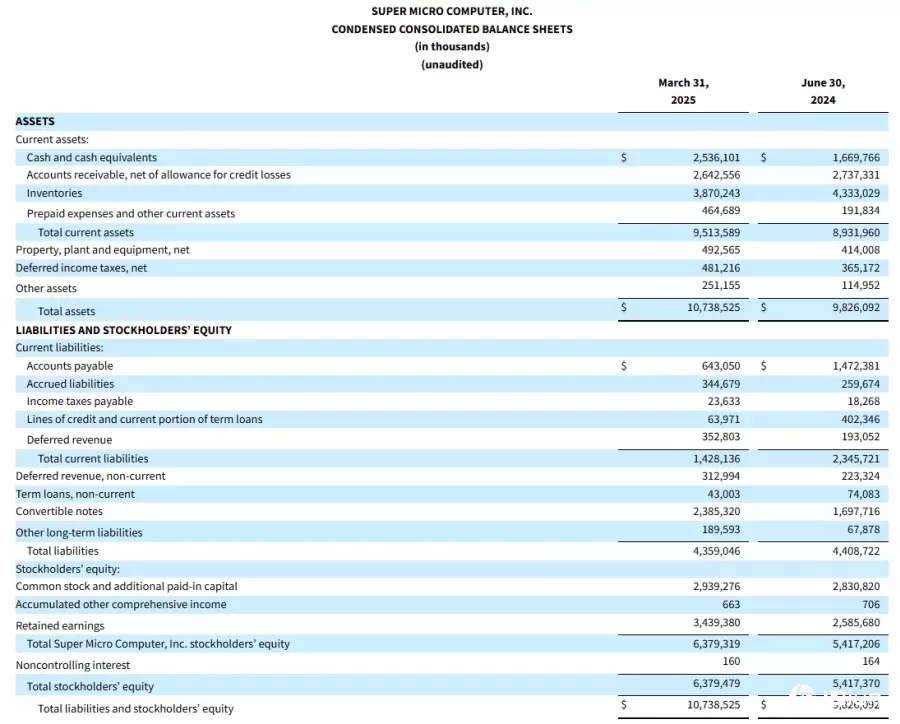Screen dimensions: 900x724
Task: Click the "Other long-term liabilities" label
Action: click(x=79, y=533)
